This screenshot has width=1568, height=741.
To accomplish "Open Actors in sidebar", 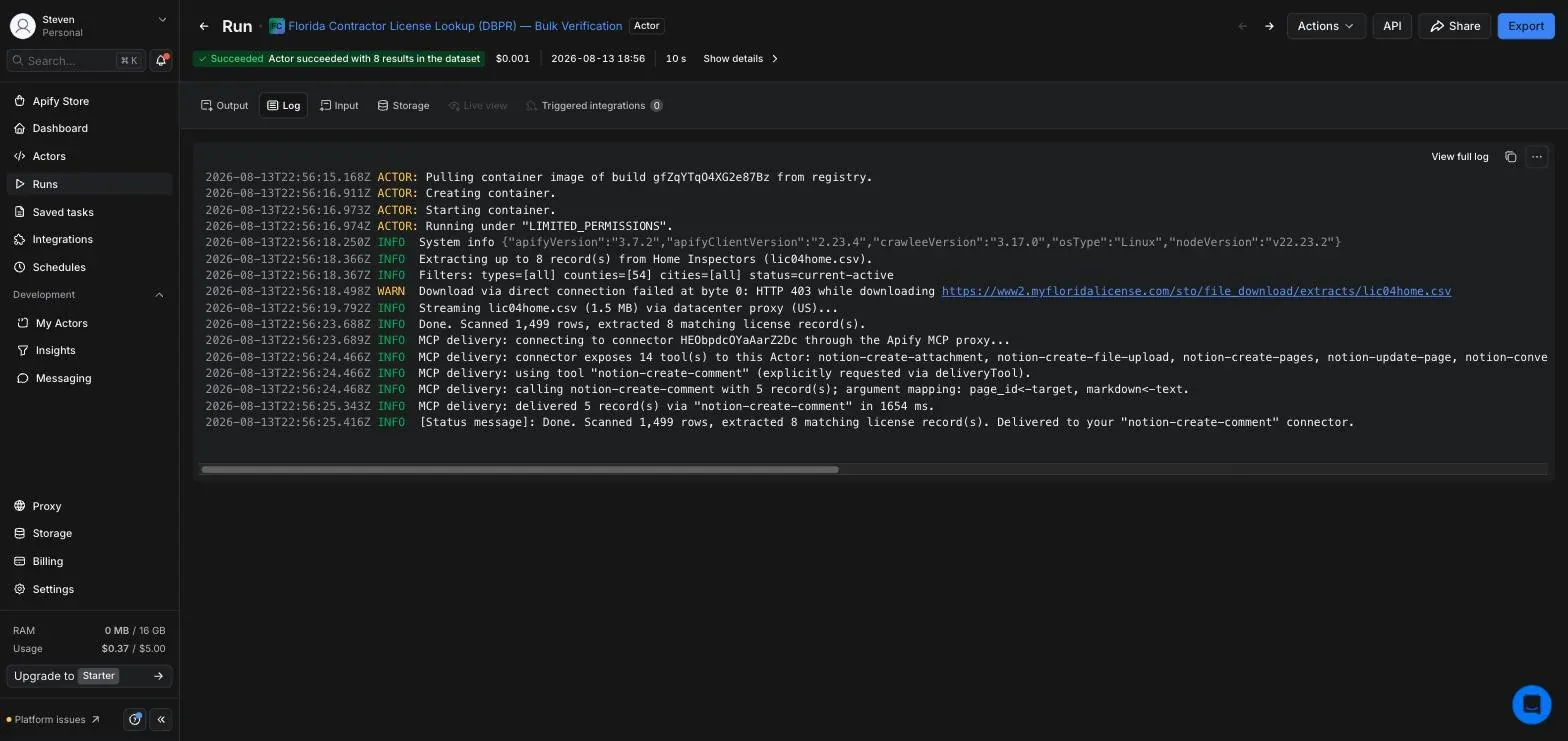I will 89,156.
